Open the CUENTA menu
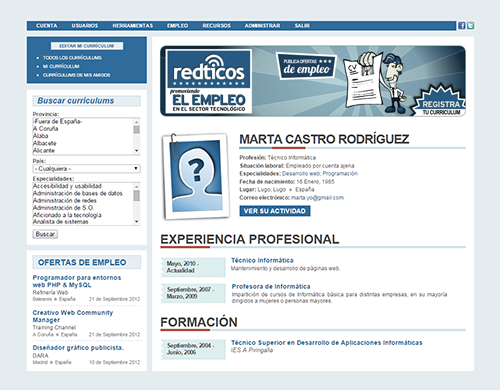 [47, 26]
